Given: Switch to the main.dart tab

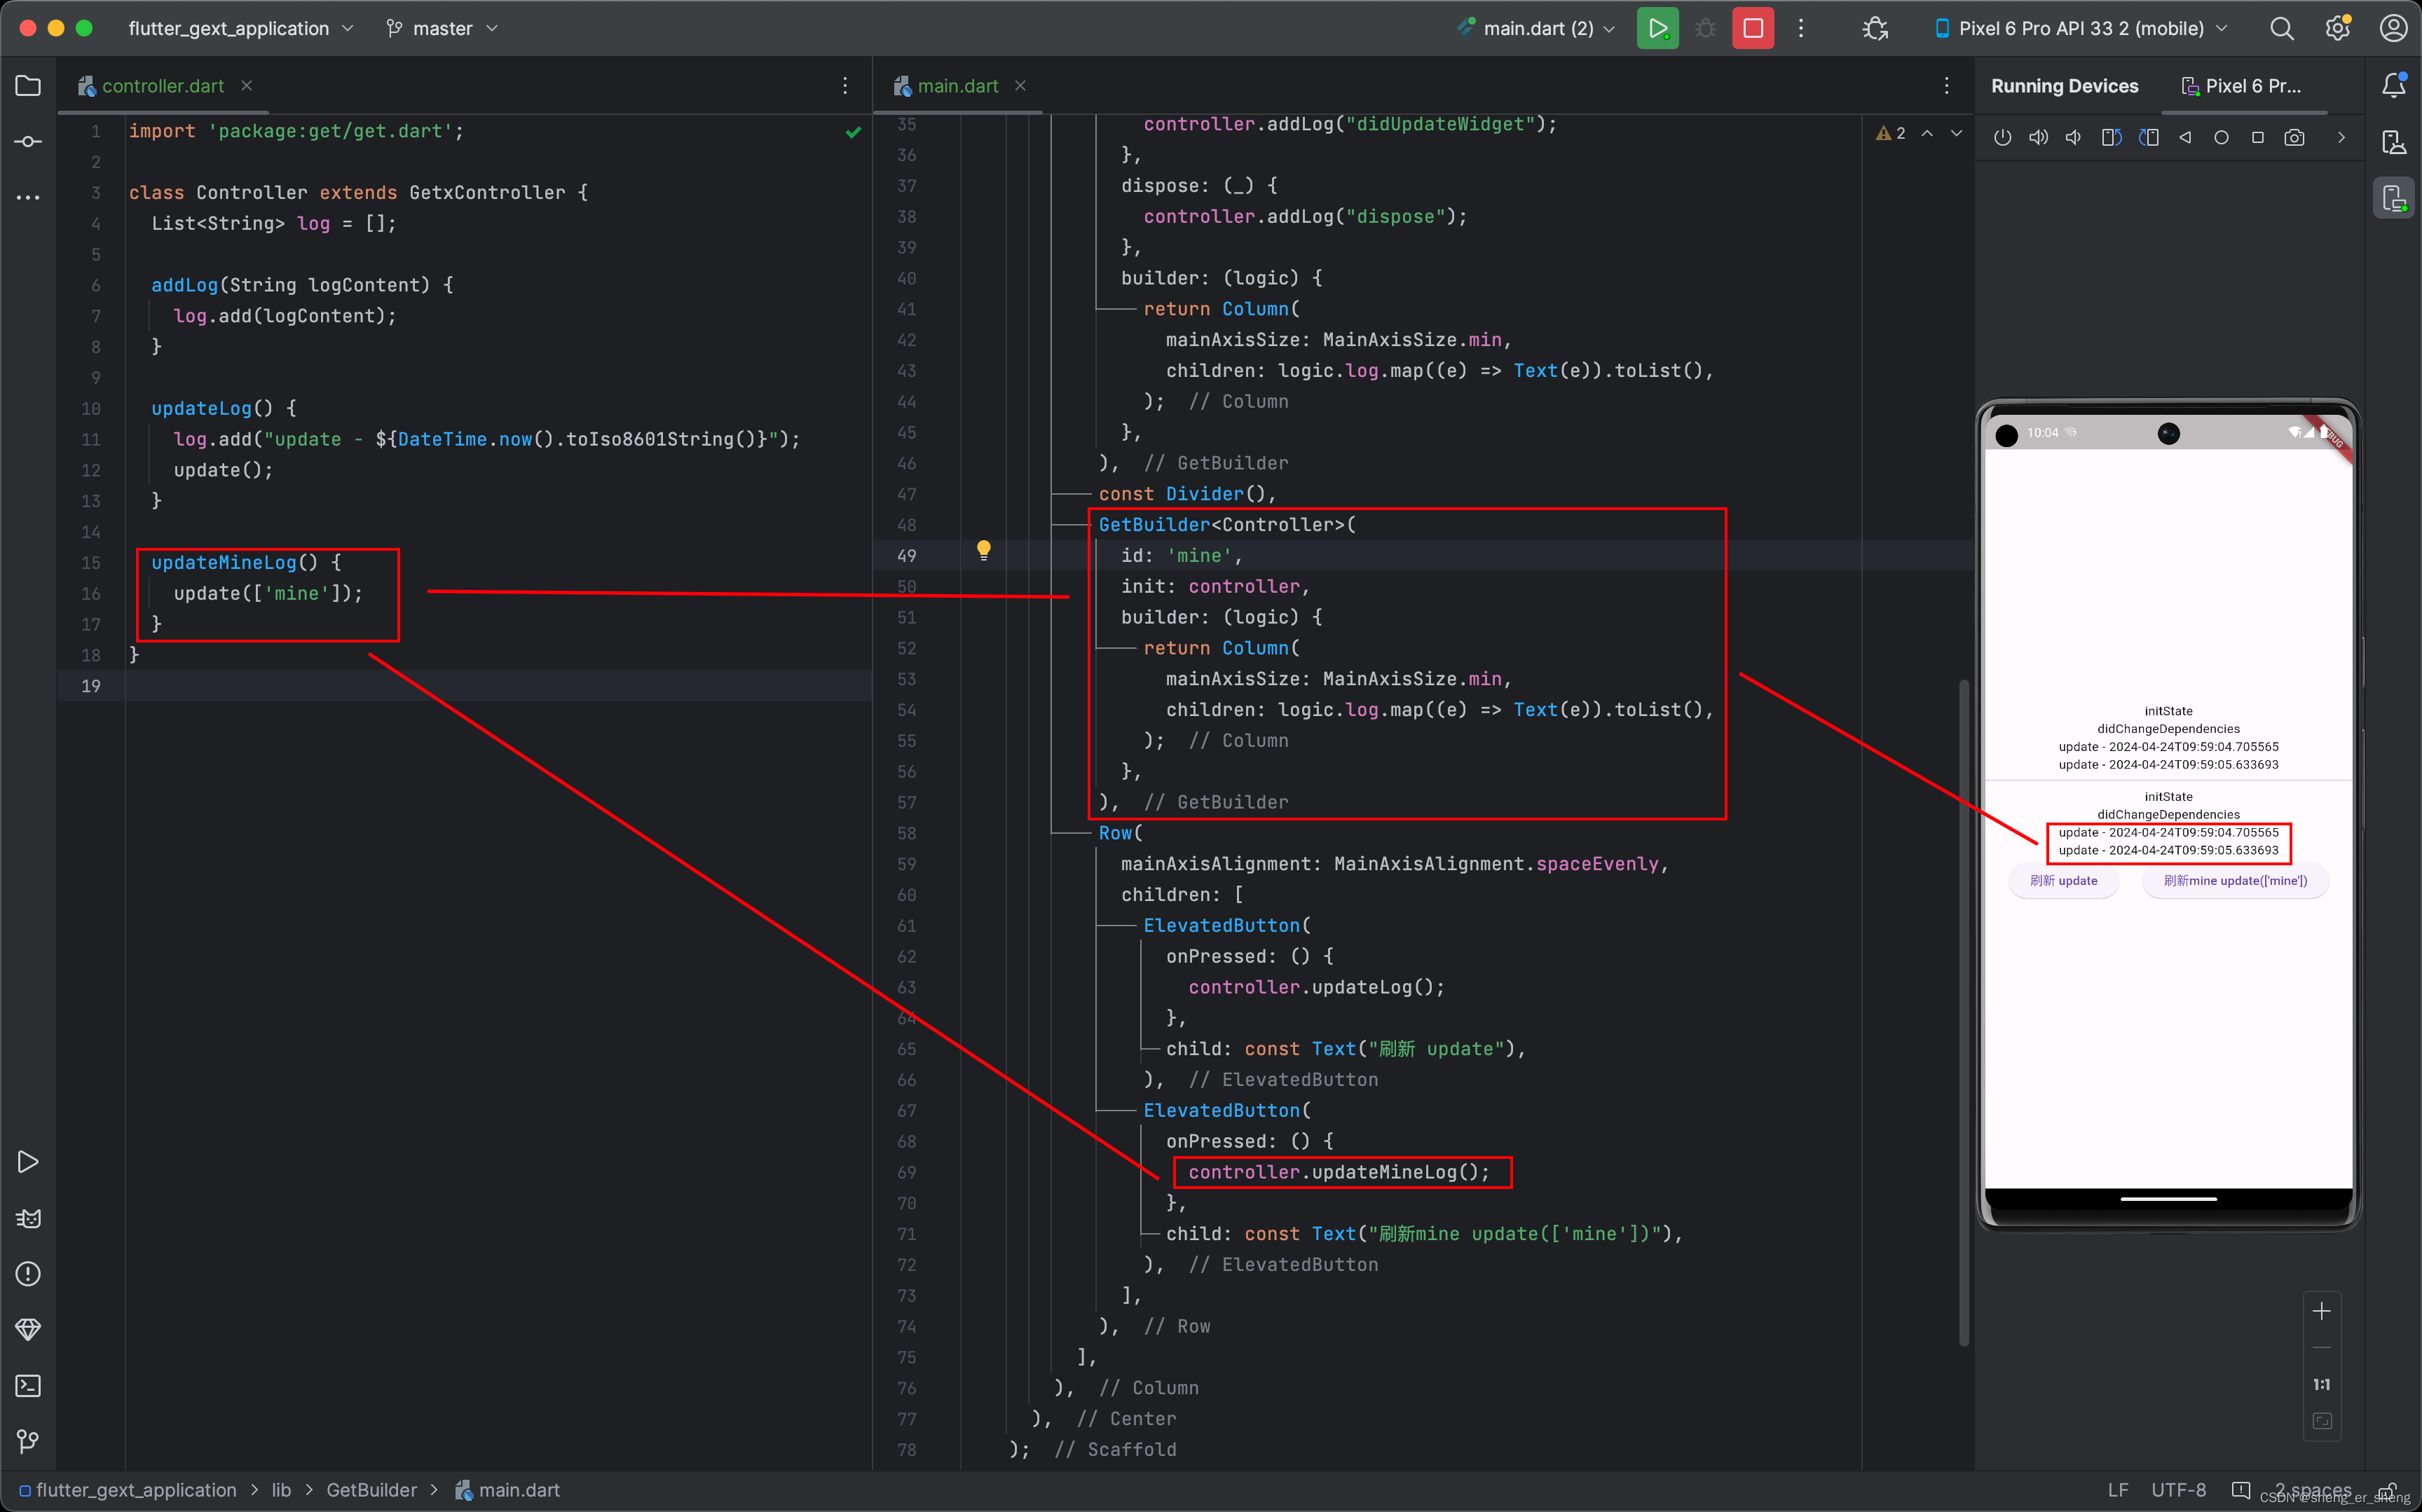Looking at the screenshot, I should point(955,85).
